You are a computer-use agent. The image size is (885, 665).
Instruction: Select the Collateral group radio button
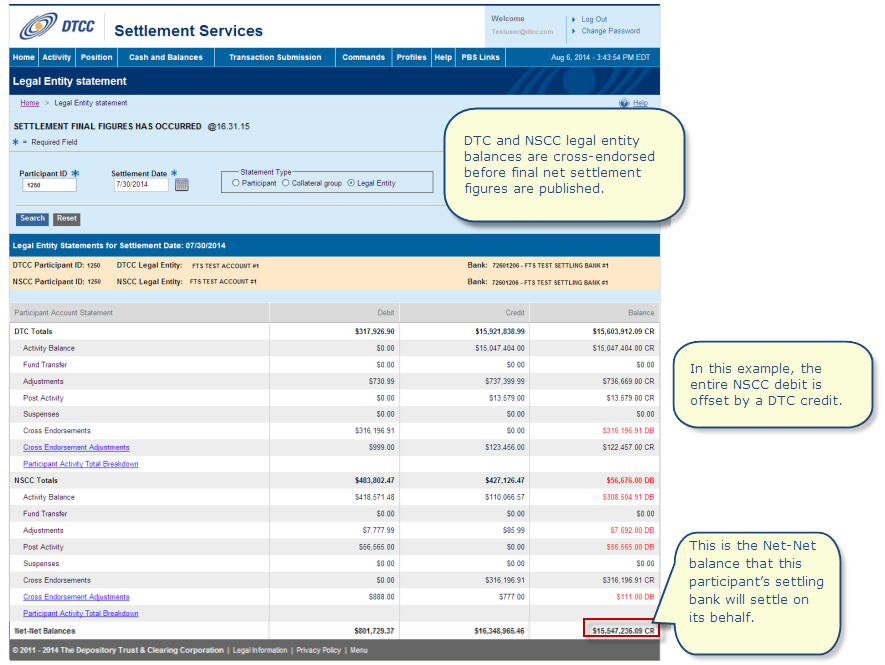pyautogui.click(x=286, y=183)
